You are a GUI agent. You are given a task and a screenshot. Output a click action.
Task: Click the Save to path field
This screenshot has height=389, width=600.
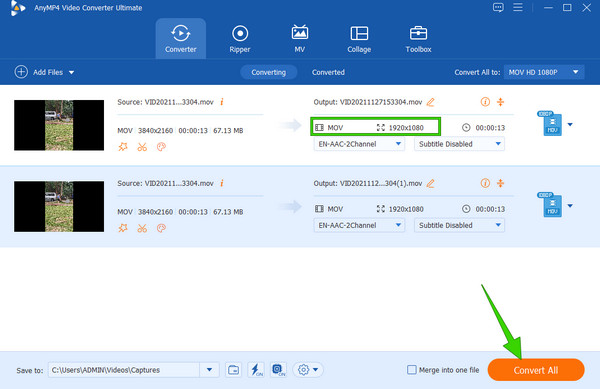[124, 370]
